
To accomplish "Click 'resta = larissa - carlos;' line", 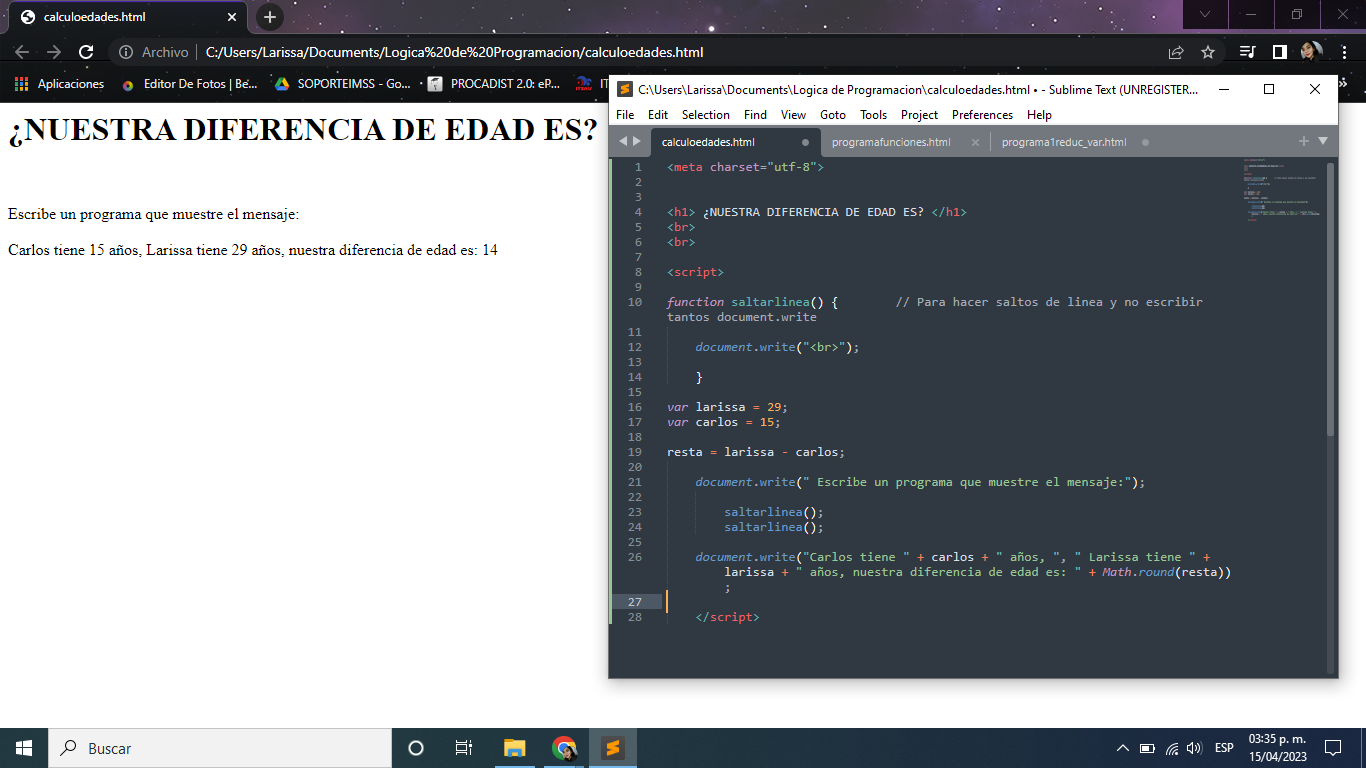I will (756, 452).
